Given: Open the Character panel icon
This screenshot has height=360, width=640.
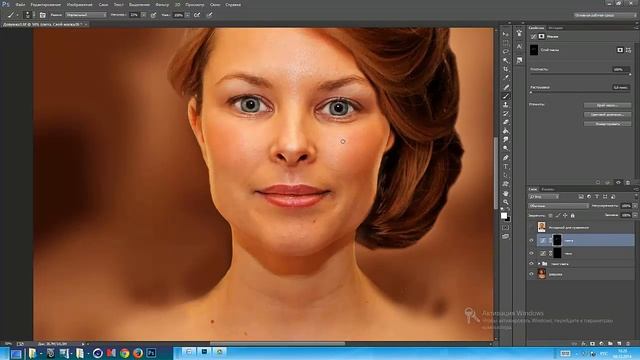Looking at the screenshot, I should click(519, 47).
